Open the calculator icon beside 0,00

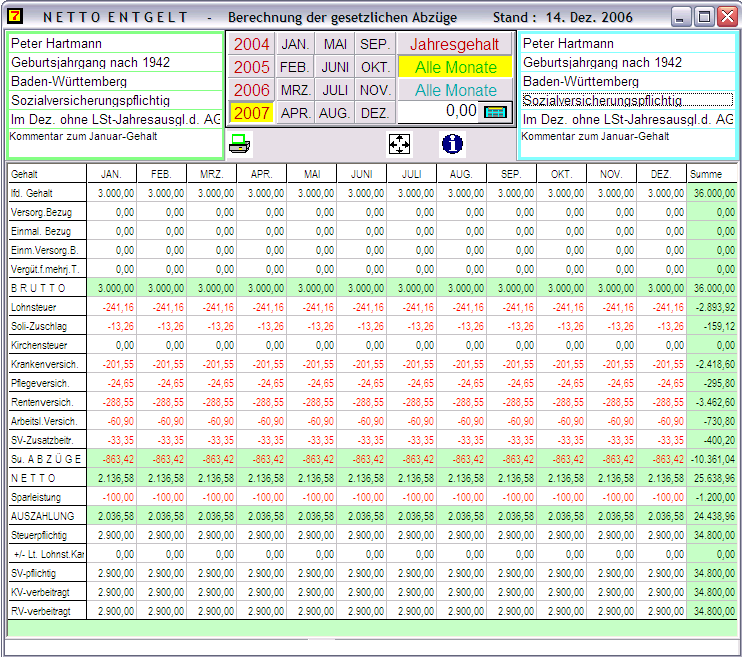(x=495, y=112)
